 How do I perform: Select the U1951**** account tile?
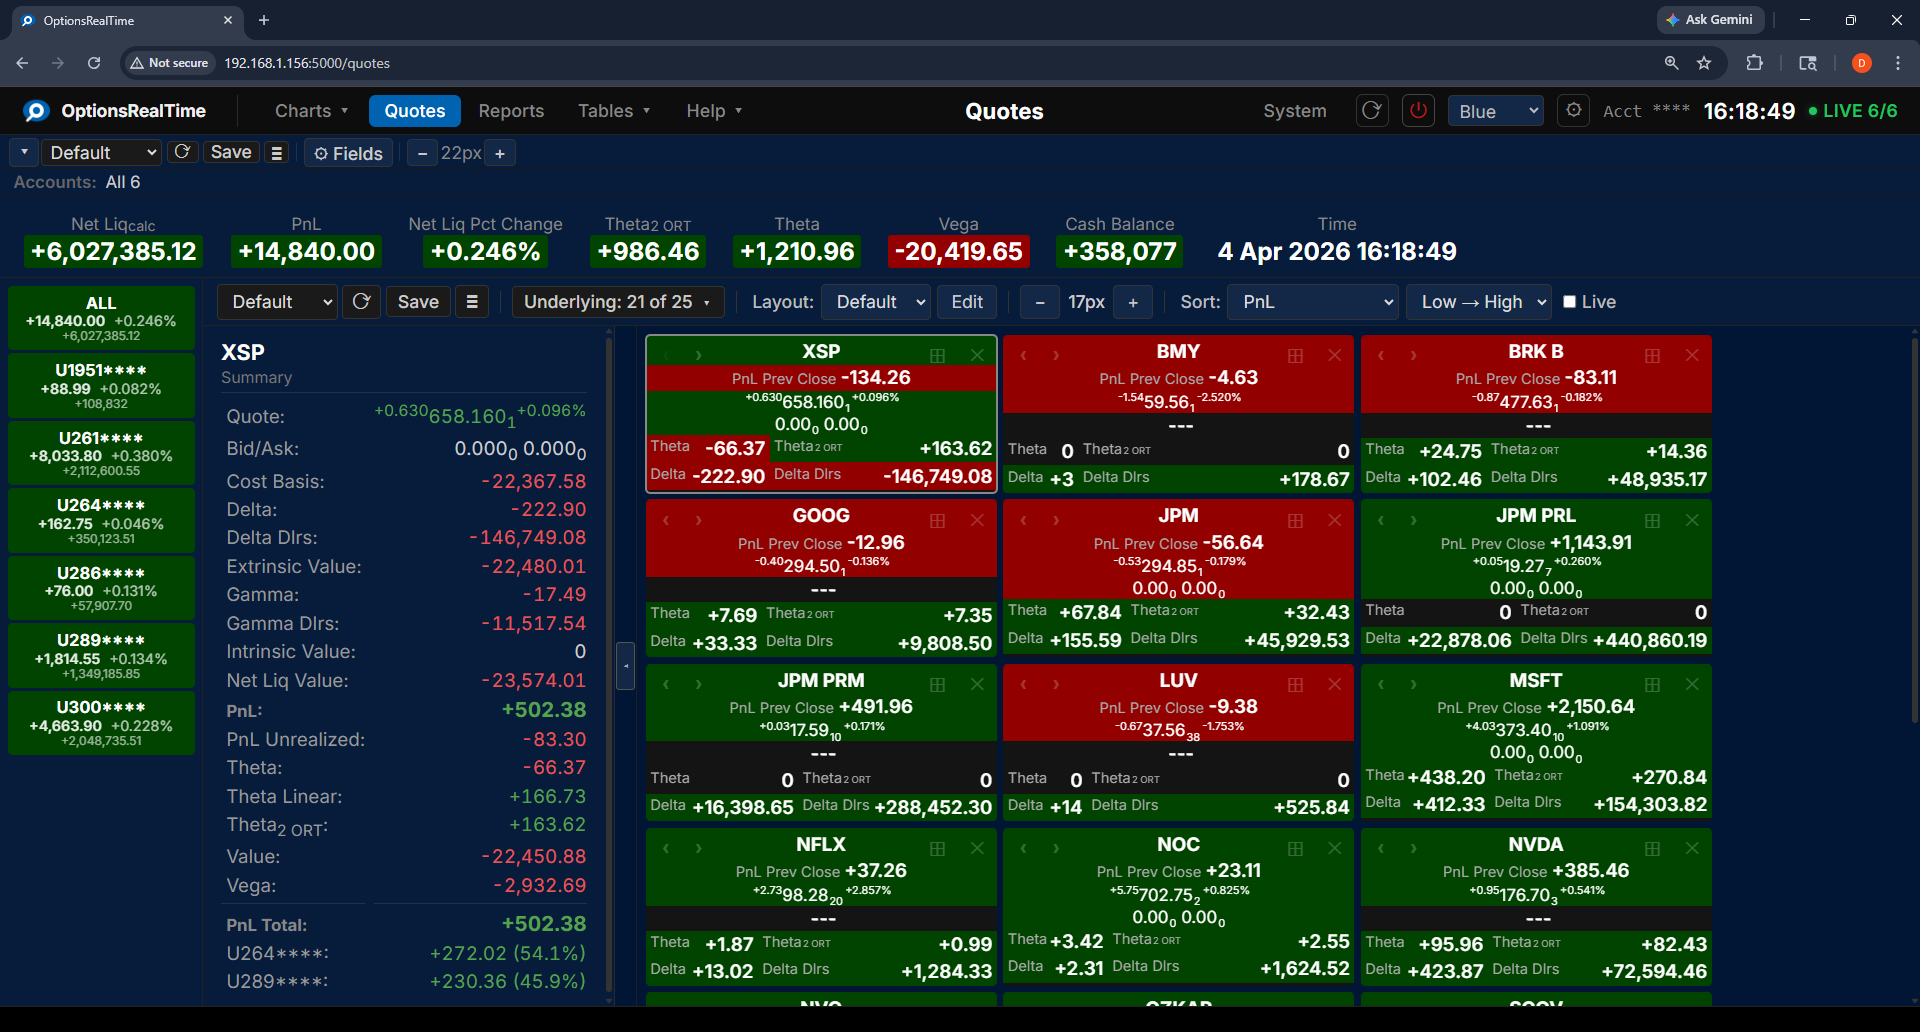[101, 385]
